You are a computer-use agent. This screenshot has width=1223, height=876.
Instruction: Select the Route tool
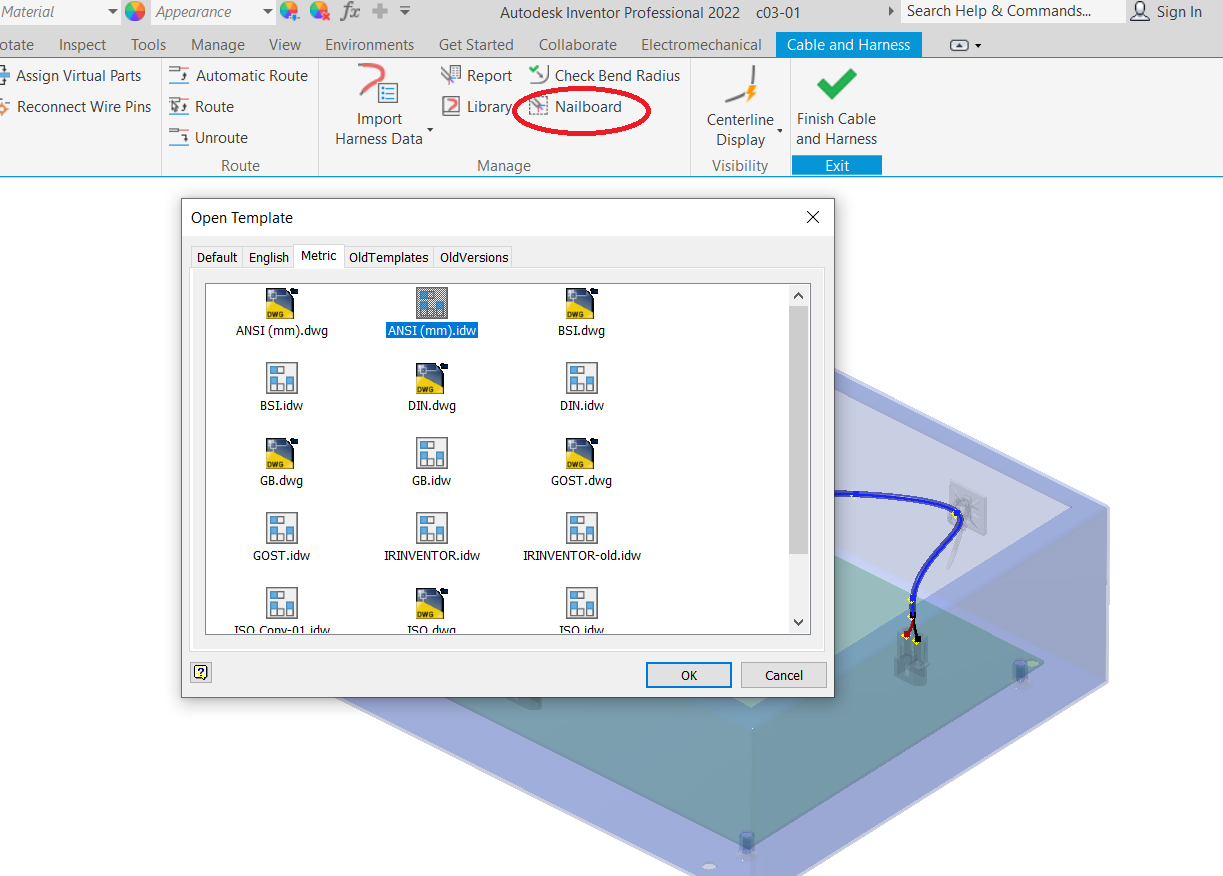click(x=201, y=106)
